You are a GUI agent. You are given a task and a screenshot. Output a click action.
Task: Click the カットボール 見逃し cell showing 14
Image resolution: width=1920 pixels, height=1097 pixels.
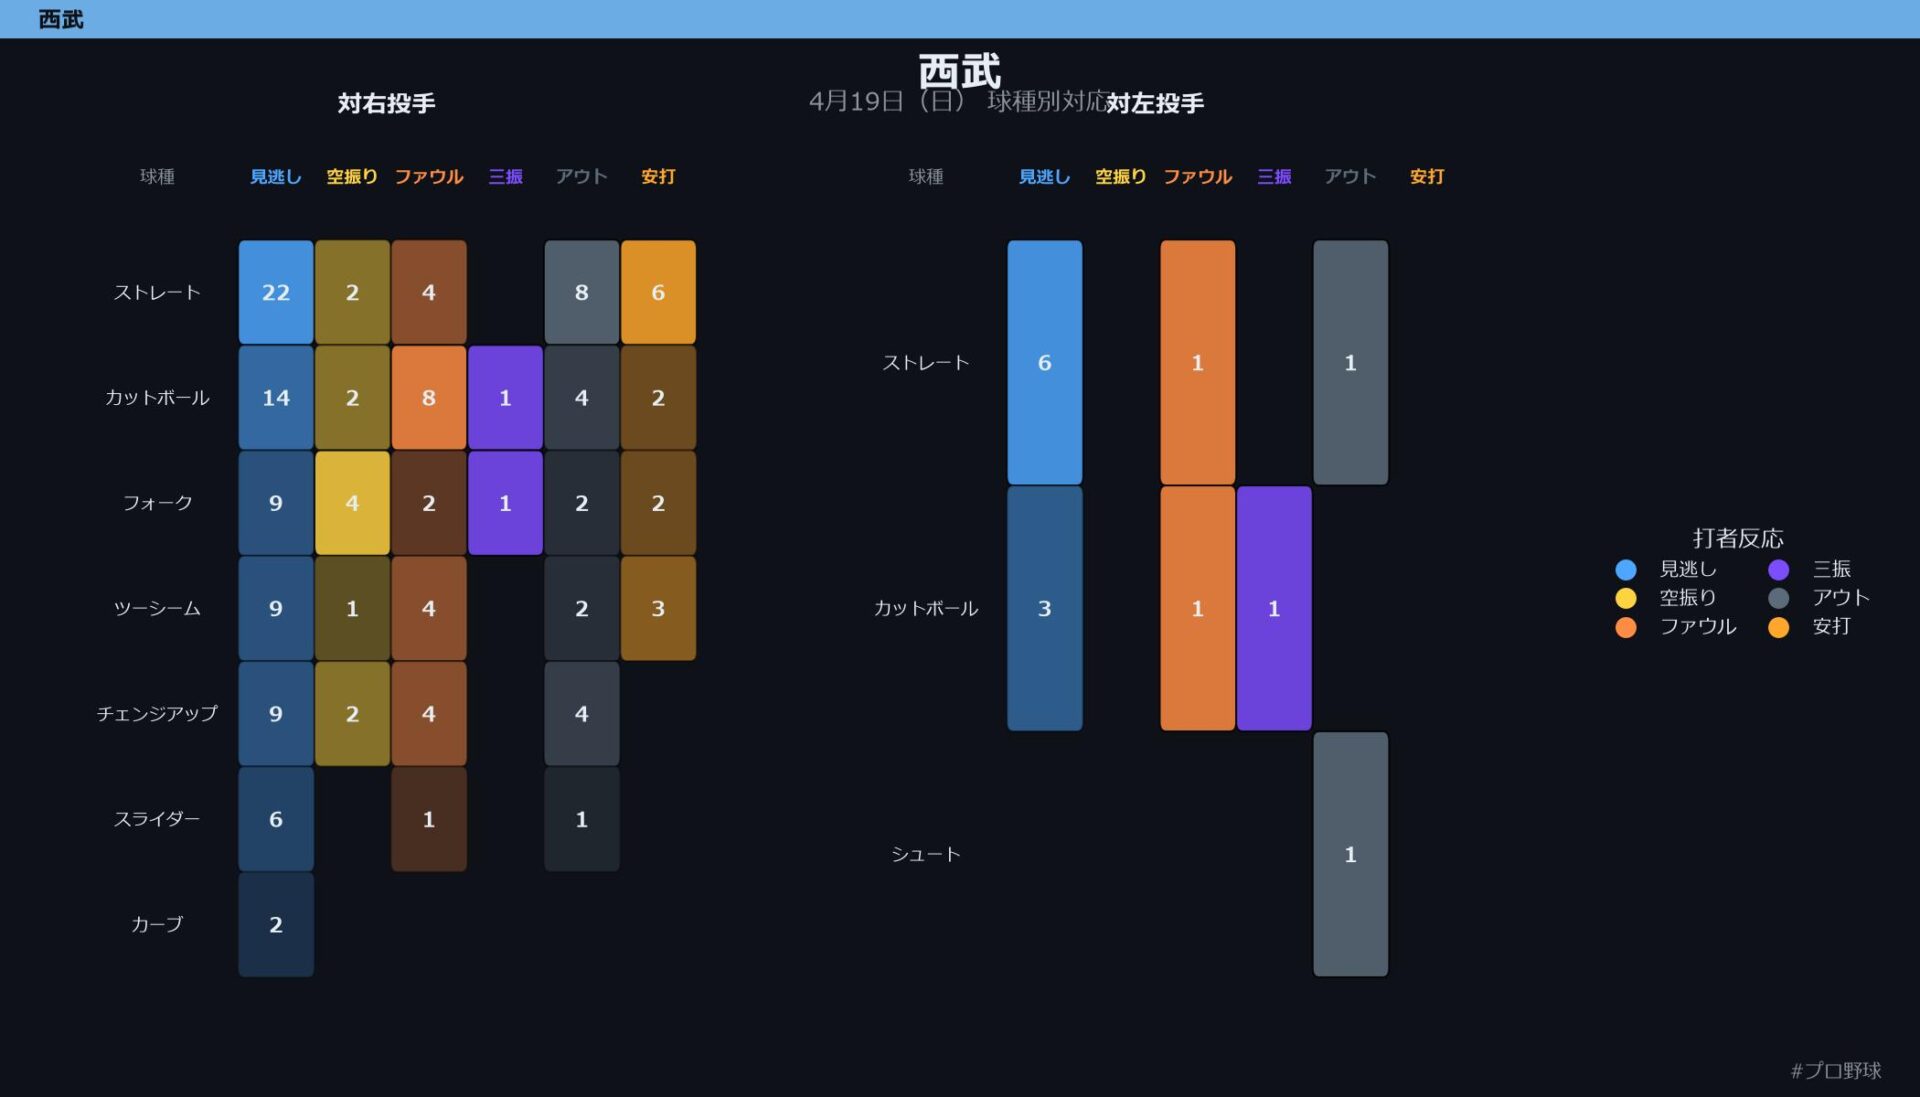point(276,397)
